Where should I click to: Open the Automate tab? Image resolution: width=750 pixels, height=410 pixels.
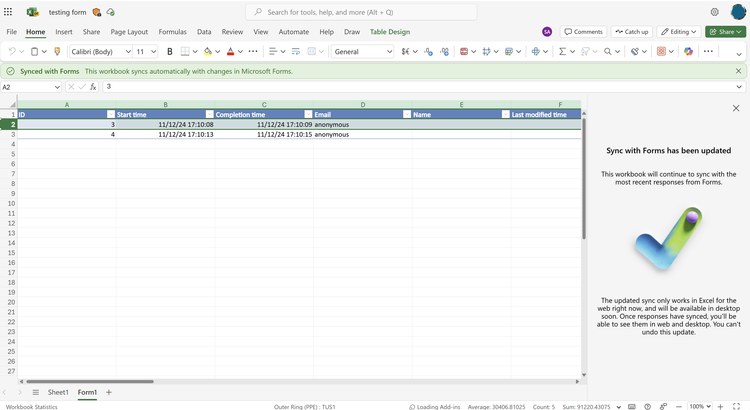[294, 32]
